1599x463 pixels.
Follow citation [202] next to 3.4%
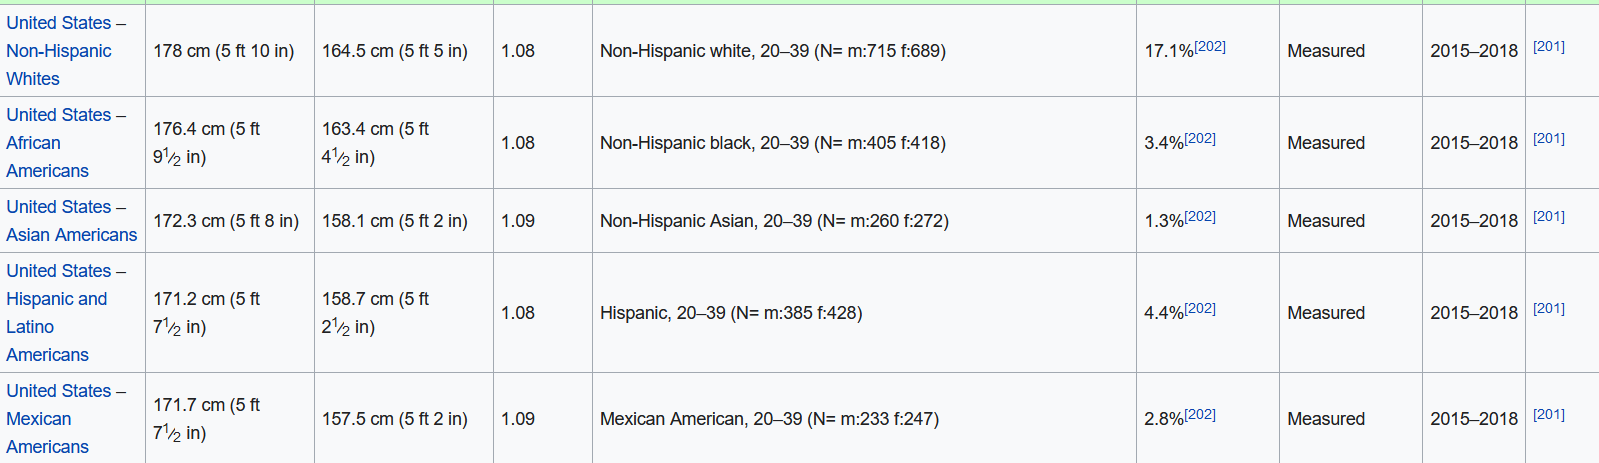[x=1200, y=138]
